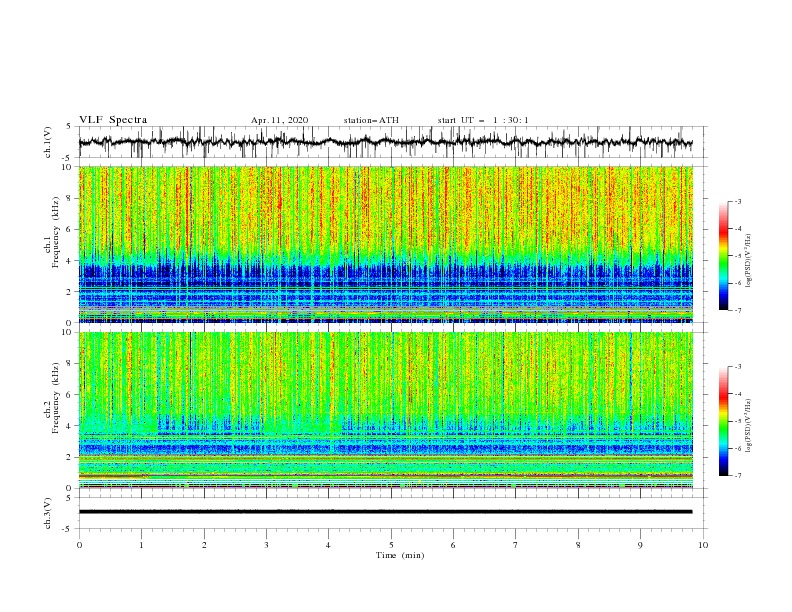
Task: Click the "-7" label on the ch.1 colorbar
Action: pos(737,310)
